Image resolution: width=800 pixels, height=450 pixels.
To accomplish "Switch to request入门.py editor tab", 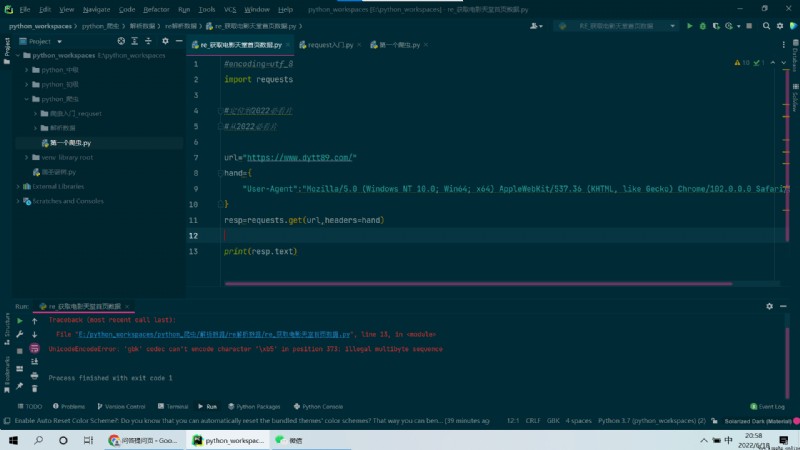I will 330,45.
